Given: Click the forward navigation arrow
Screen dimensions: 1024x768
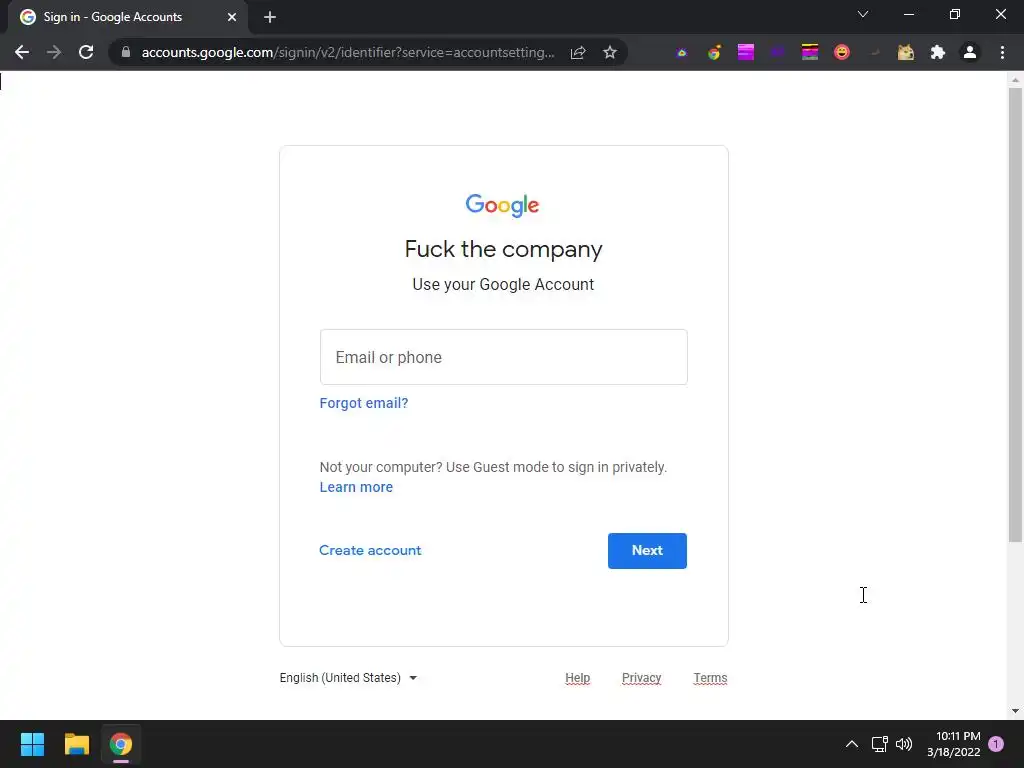Looking at the screenshot, I should [x=54, y=52].
